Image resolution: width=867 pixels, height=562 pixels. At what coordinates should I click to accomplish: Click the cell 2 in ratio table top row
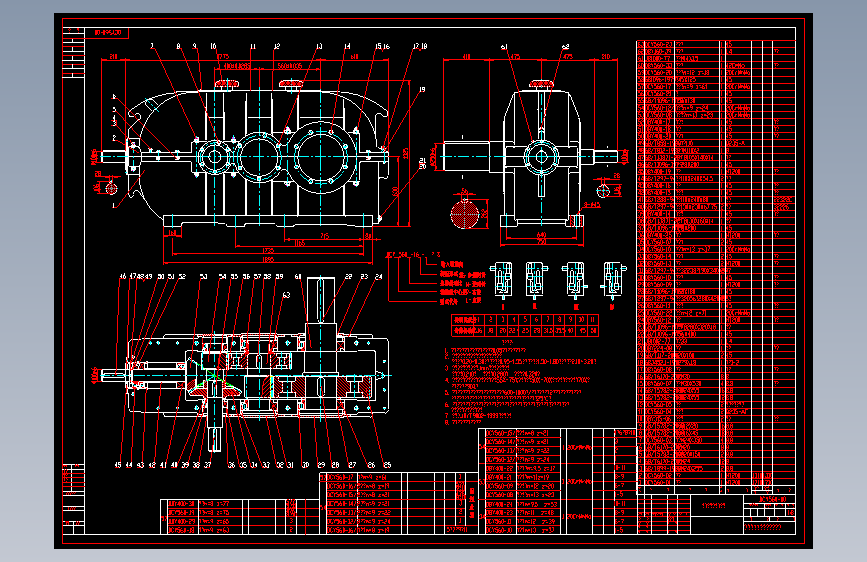(490, 319)
